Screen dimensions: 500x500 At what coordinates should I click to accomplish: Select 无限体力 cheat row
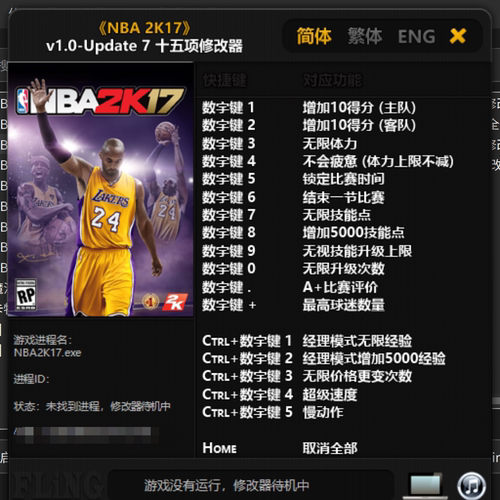(x=330, y=144)
